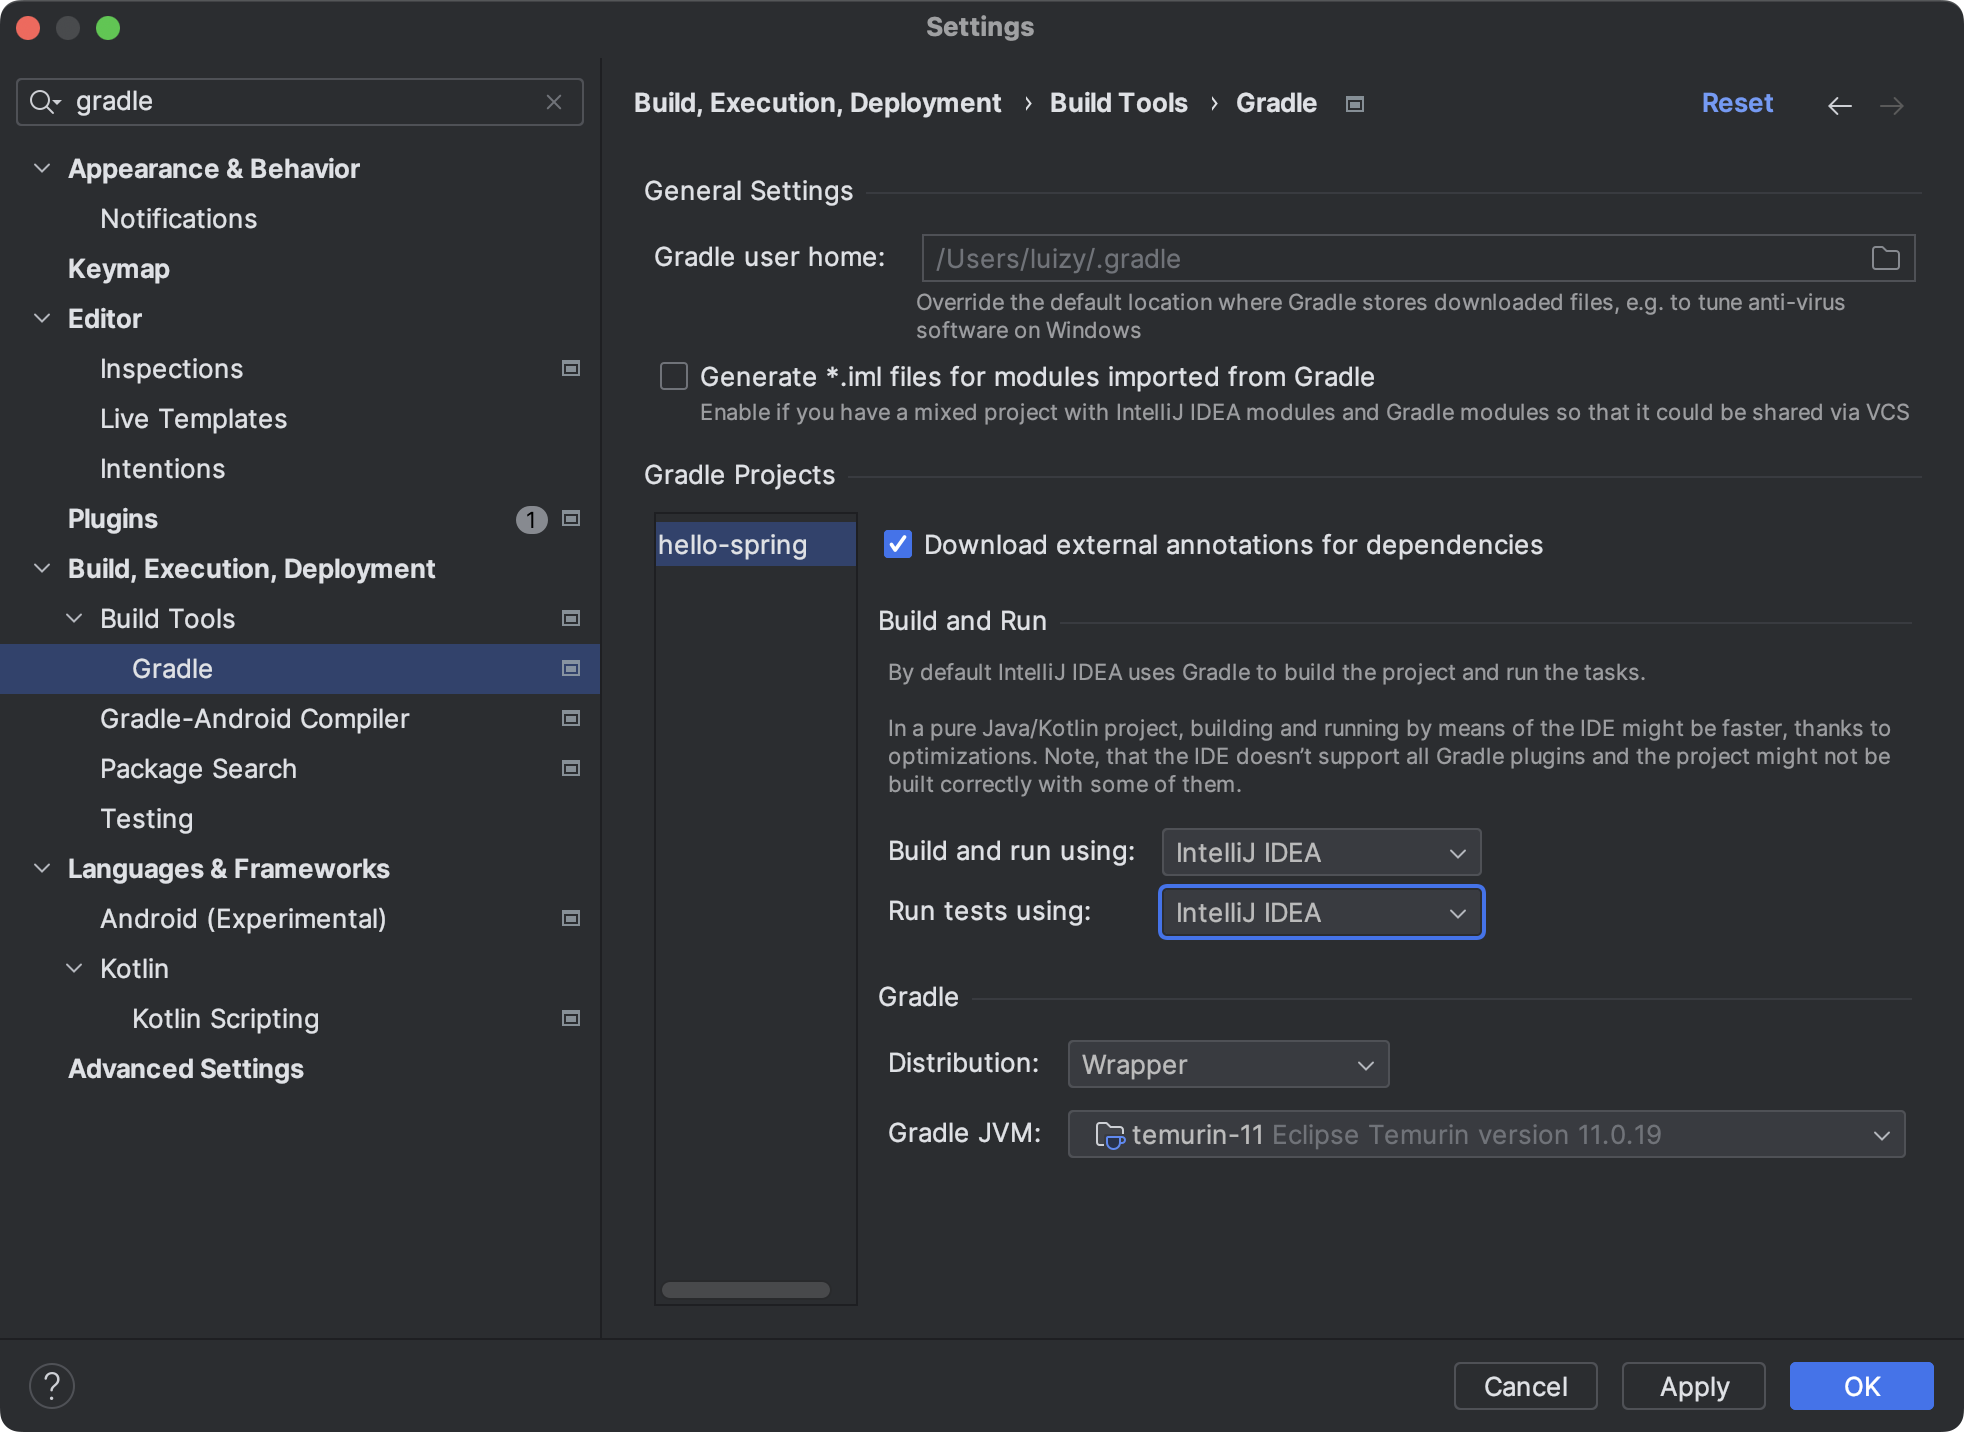Click project-level settings icon beside Inspections
This screenshot has height=1432, width=1964.
pyautogui.click(x=571, y=369)
